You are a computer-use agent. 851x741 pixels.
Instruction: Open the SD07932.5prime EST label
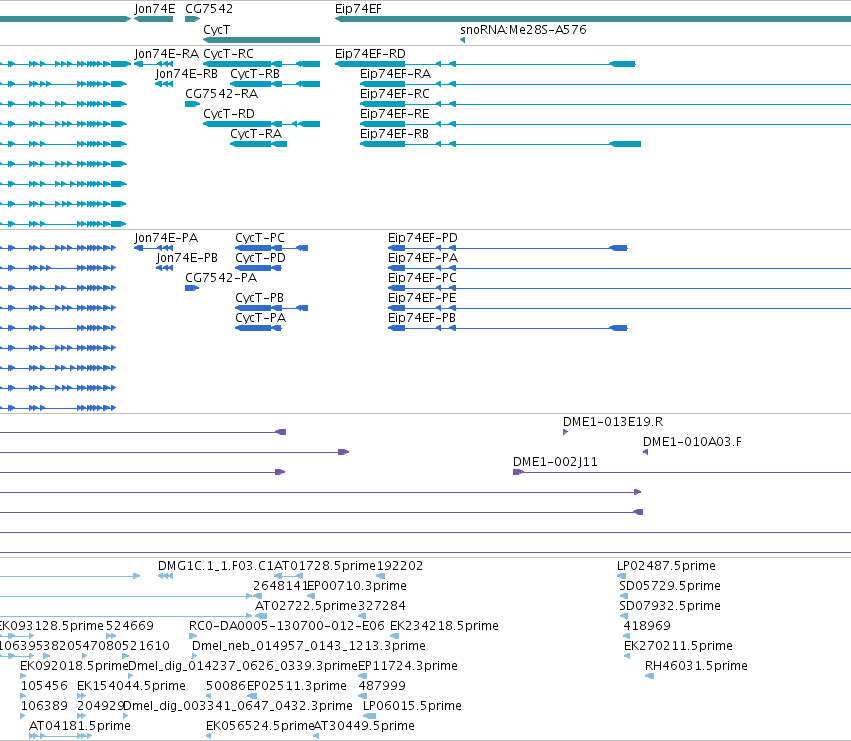pos(670,606)
